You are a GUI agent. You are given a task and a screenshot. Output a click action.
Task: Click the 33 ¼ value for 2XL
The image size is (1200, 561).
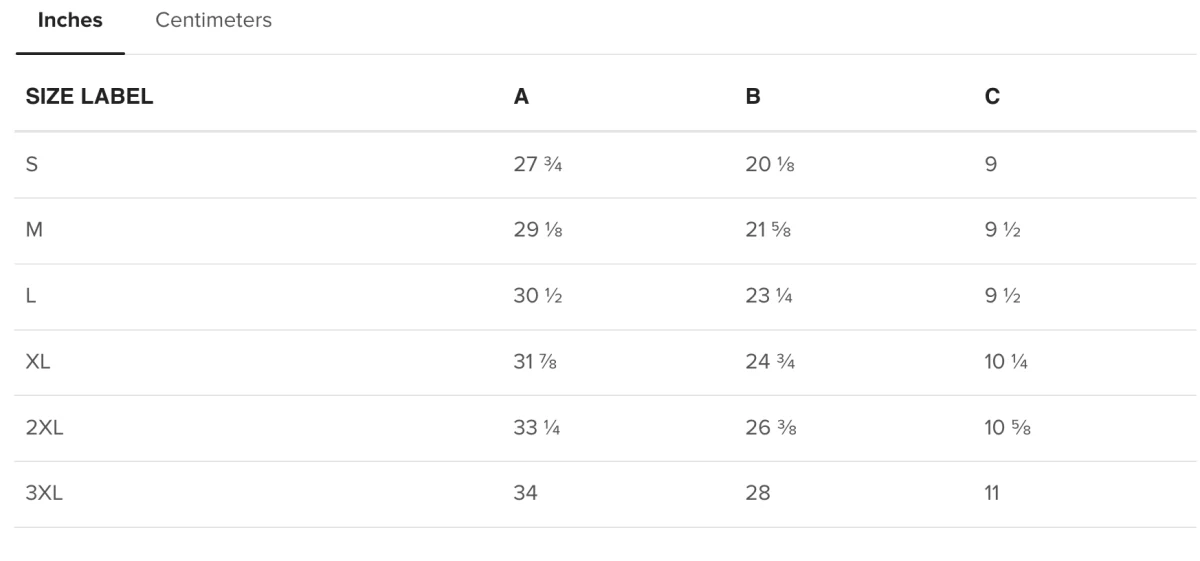(538, 429)
